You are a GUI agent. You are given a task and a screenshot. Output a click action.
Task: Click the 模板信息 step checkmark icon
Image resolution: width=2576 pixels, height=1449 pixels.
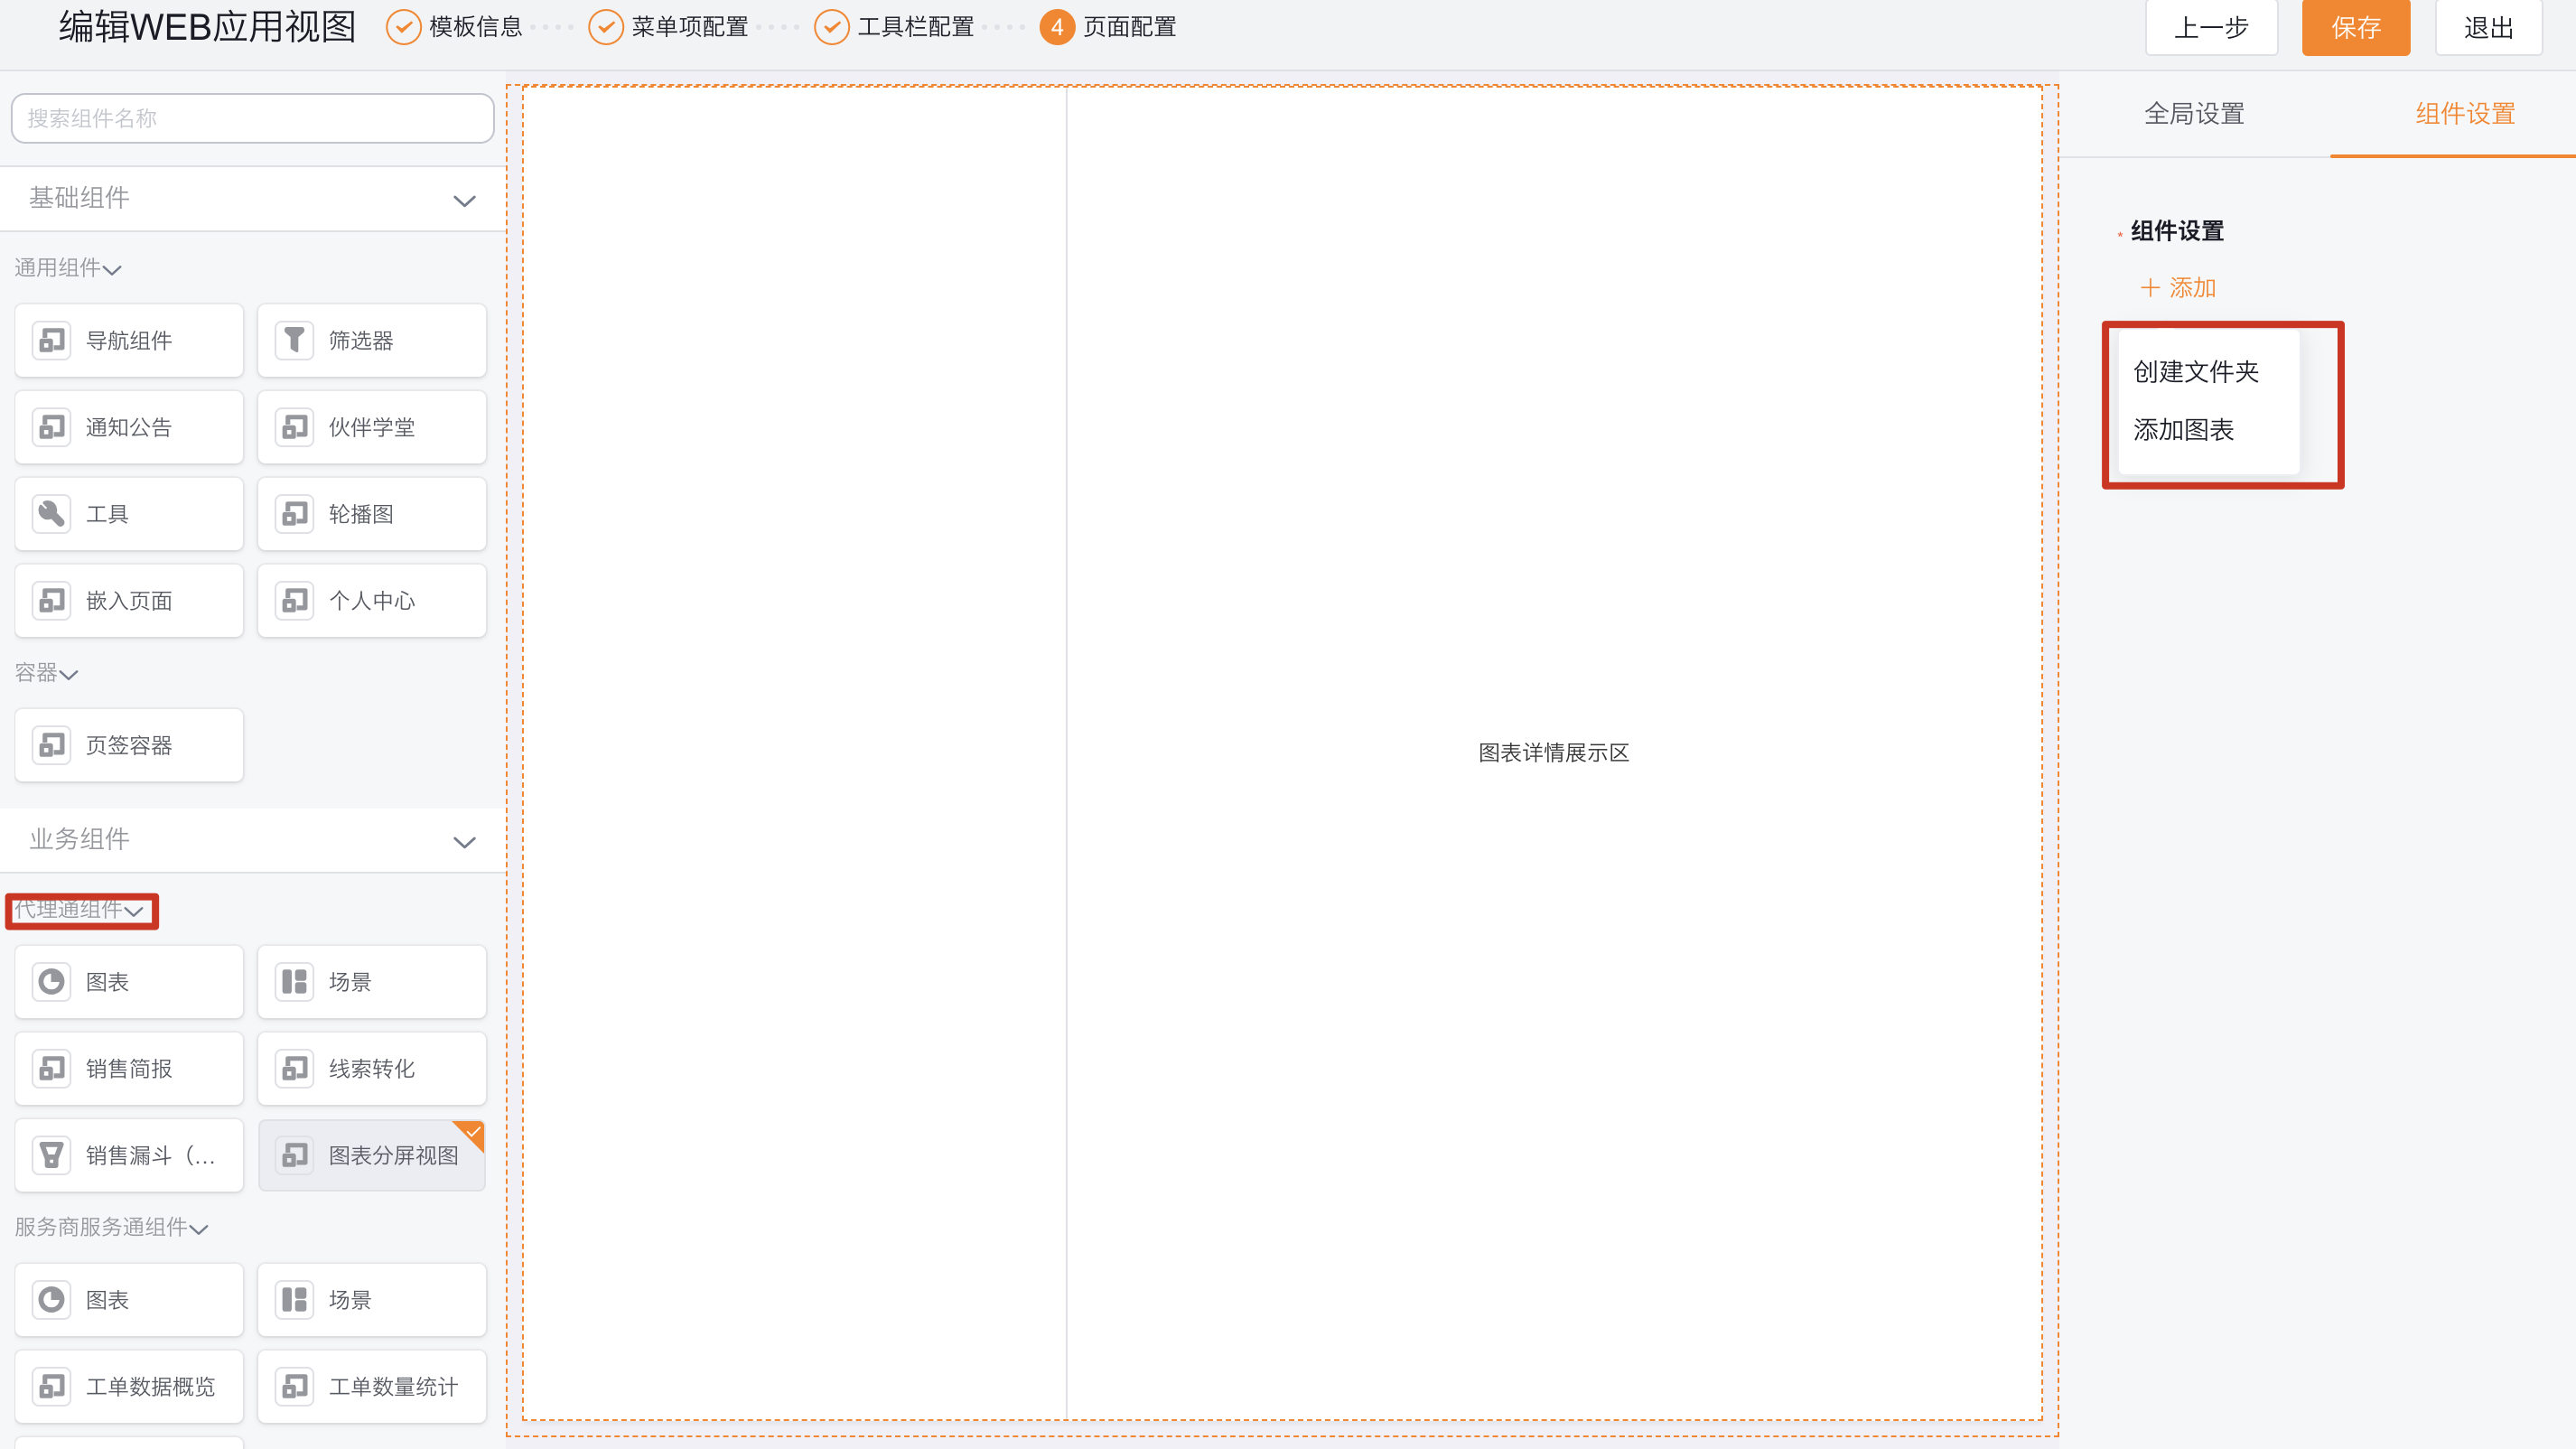pyautogui.click(x=403, y=27)
